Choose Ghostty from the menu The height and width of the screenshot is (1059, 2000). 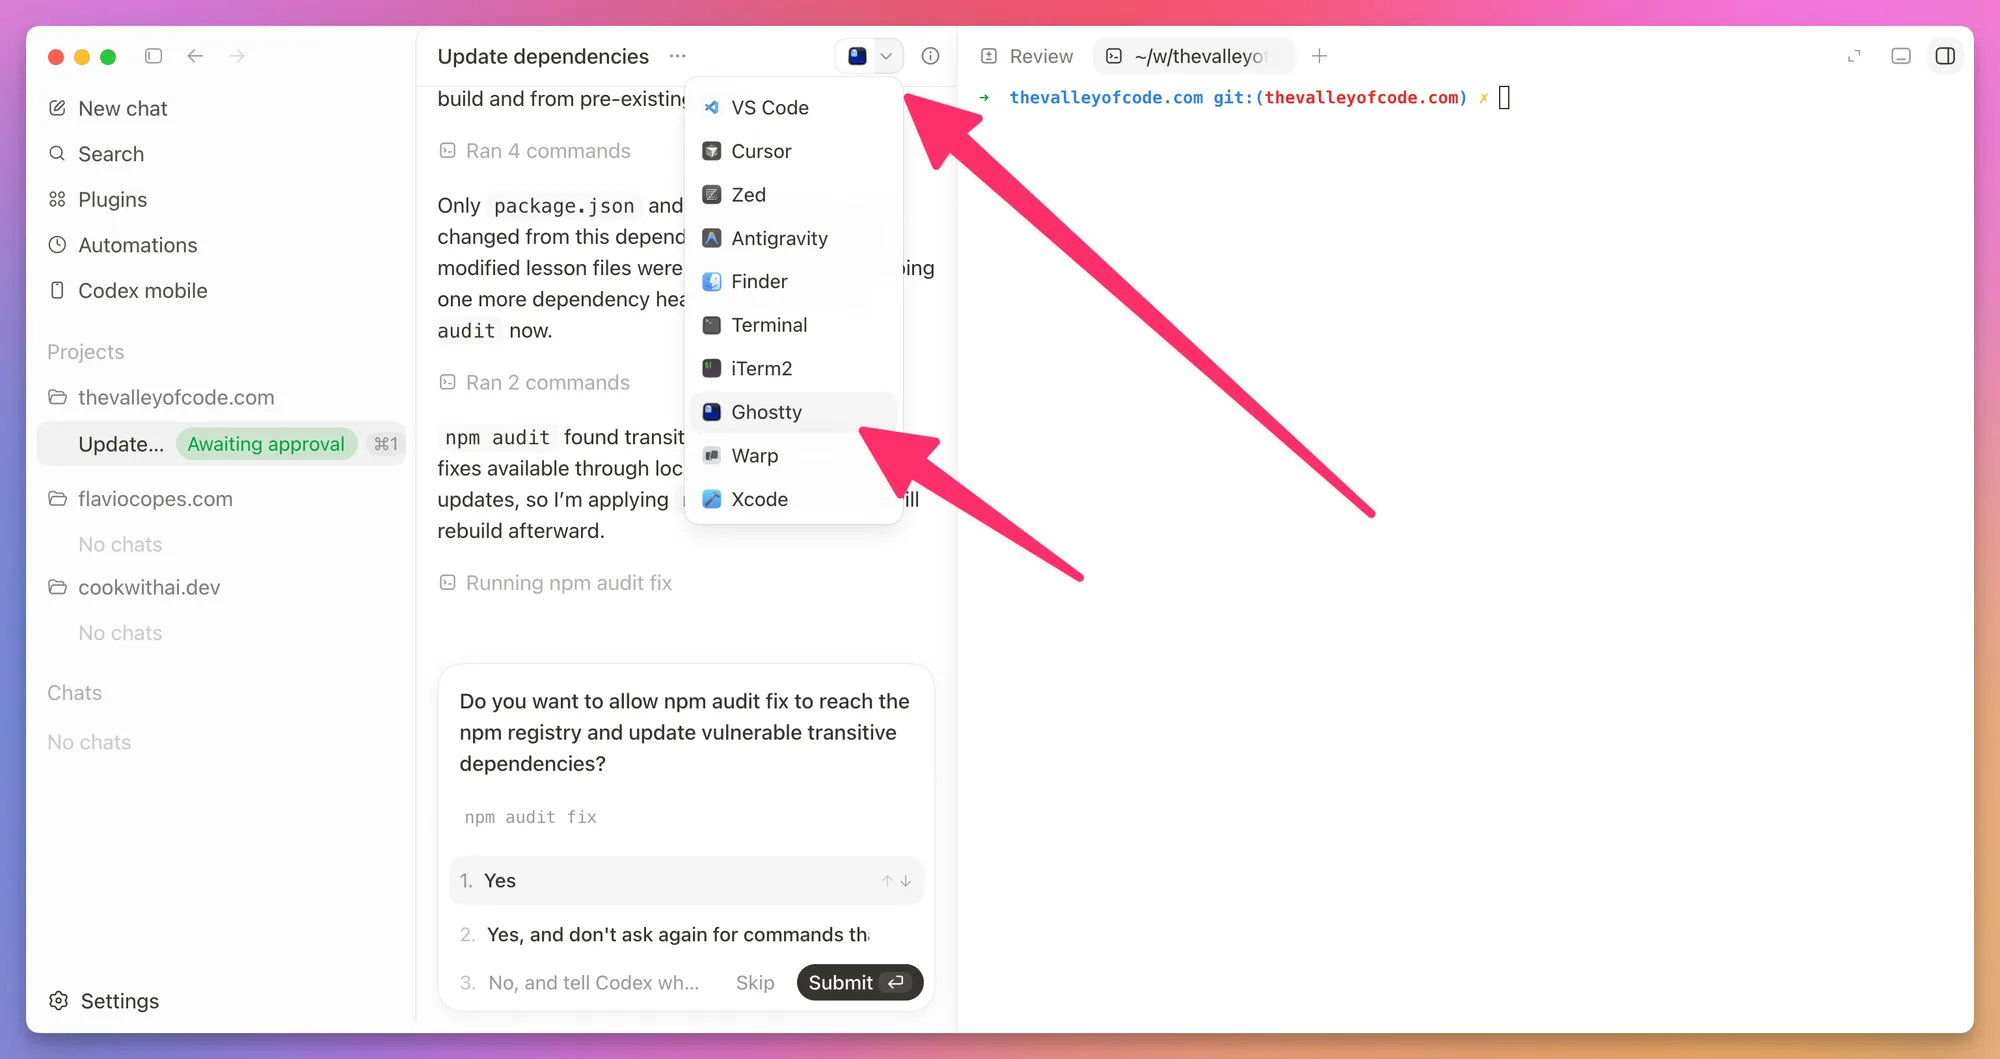pos(794,412)
